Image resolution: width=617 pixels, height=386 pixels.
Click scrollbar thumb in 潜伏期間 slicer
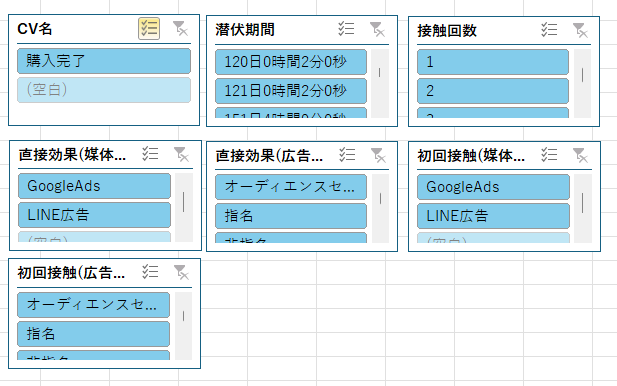tap(379, 73)
